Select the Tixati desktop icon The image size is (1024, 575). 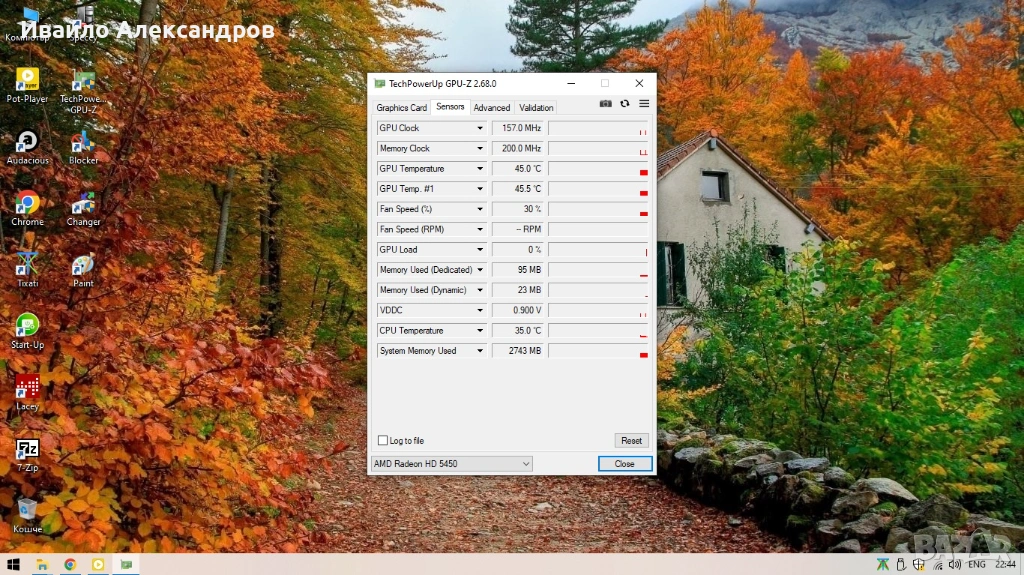(x=27, y=265)
